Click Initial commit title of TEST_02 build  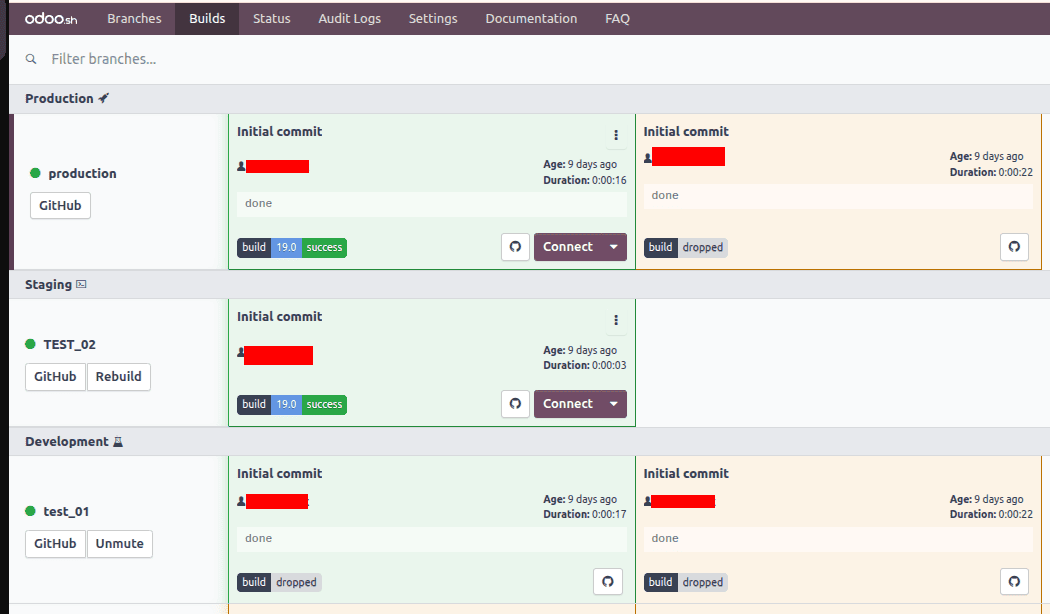click(x=279, y=317)
